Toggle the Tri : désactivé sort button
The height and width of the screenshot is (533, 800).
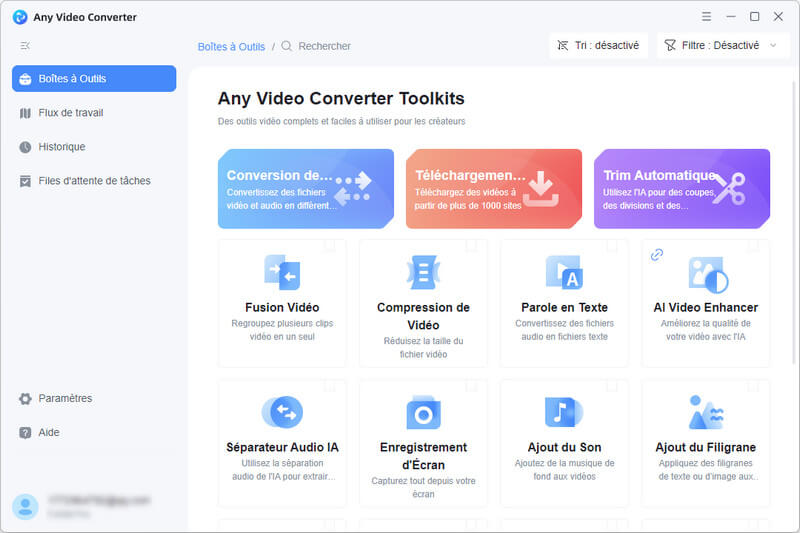(x=599, y=46)
